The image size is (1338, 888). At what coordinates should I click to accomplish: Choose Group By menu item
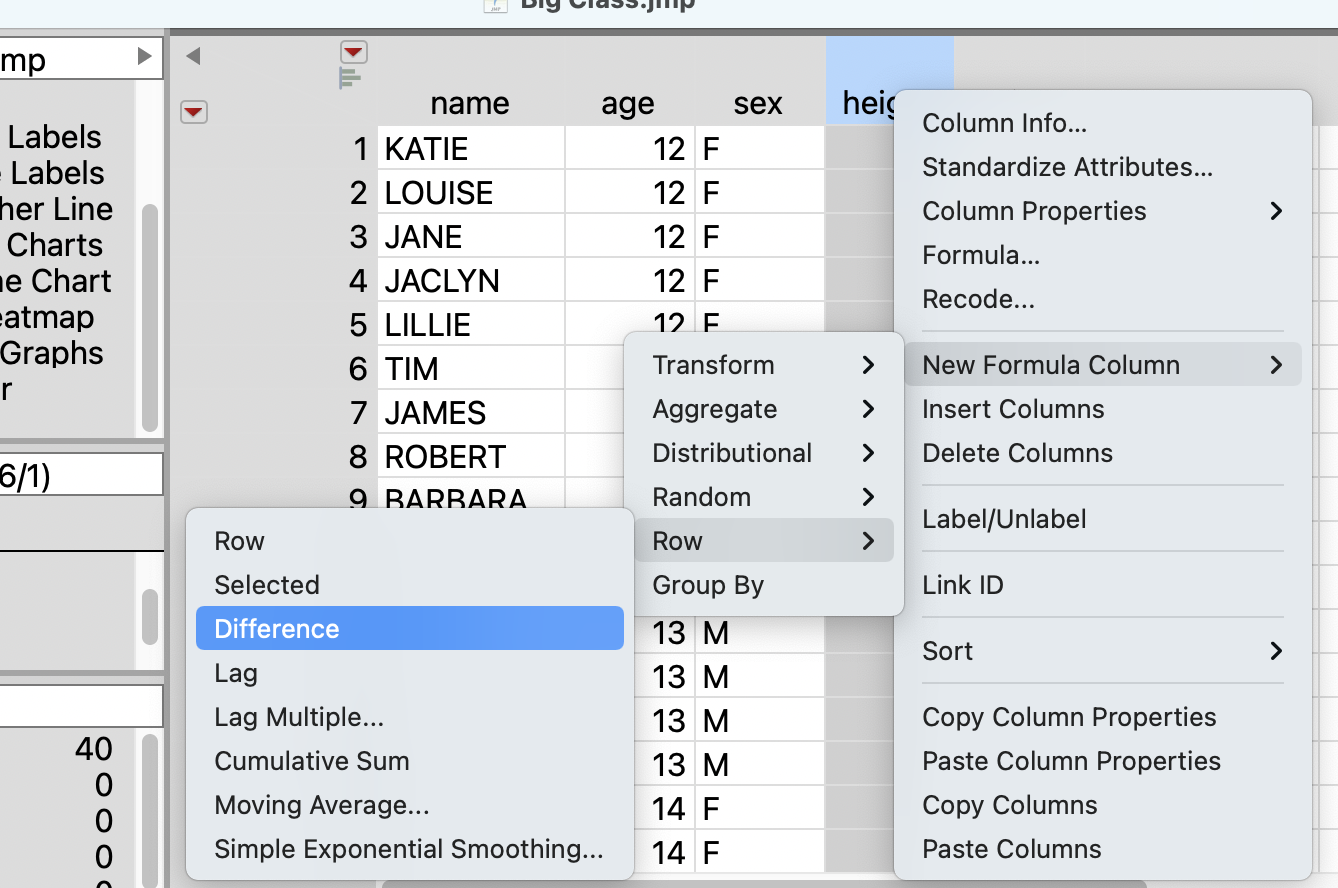coord(707,585)
